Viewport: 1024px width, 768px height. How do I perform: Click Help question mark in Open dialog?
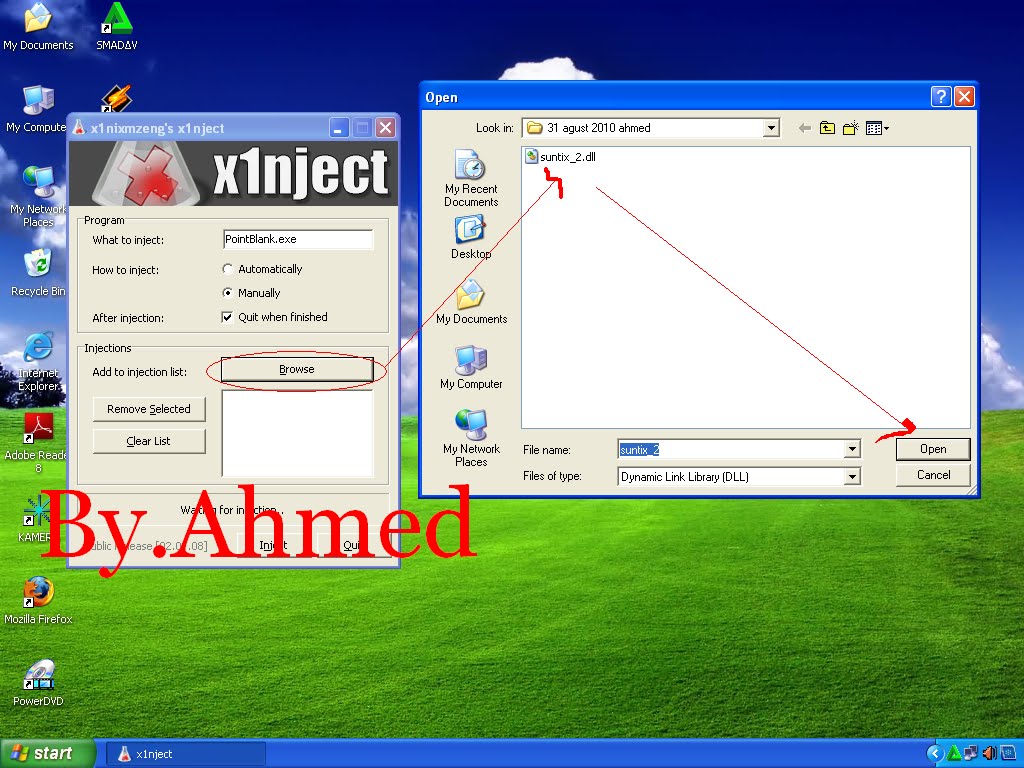coord(940,97)
